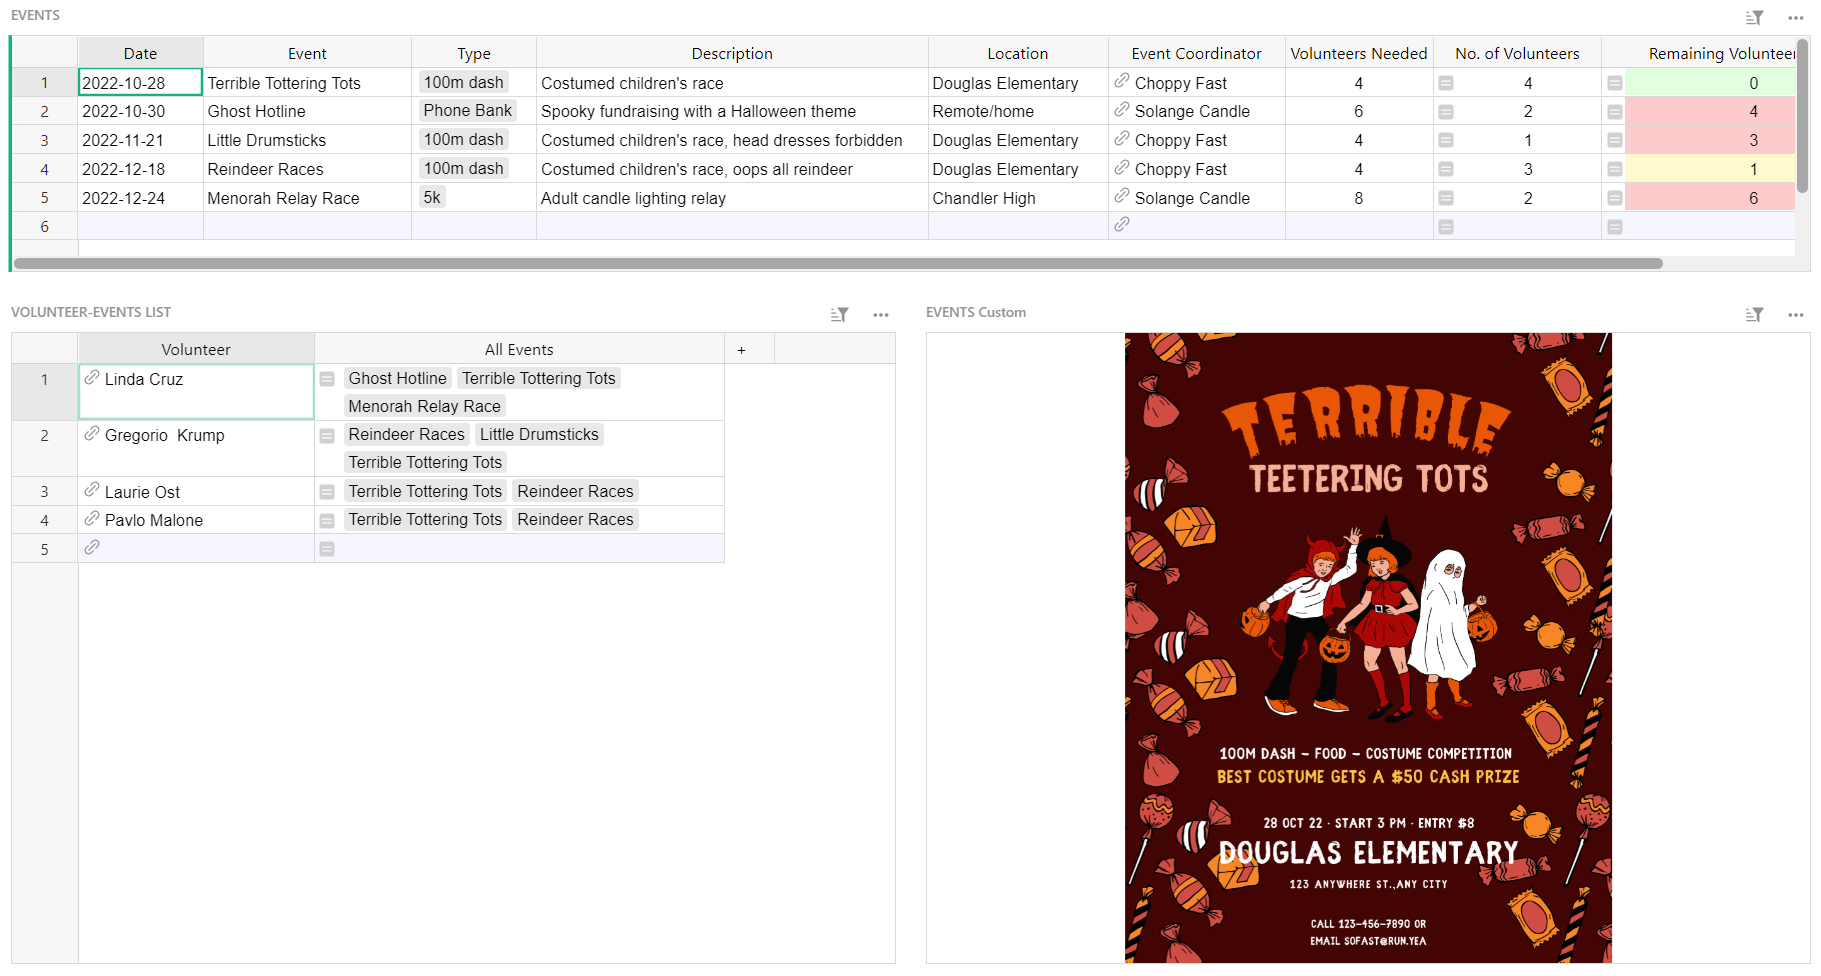1821x976 pixels.
Task: Click link icon next to Pavlo Malone
Action: coord(92,519)
